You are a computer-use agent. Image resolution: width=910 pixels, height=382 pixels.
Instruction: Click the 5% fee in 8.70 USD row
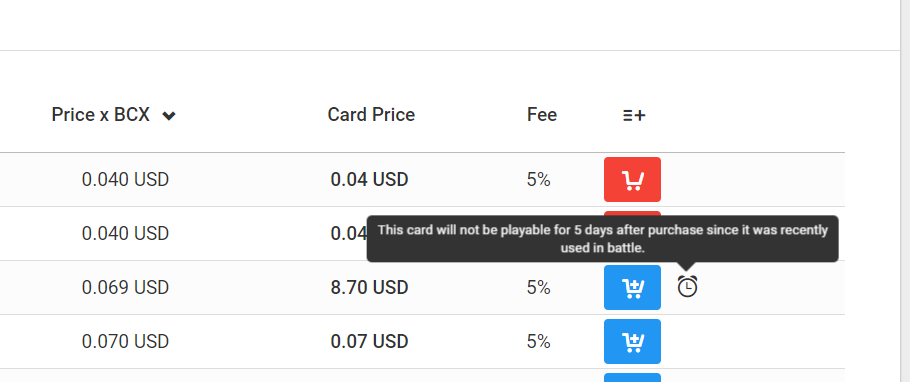[x=538, y=287]
